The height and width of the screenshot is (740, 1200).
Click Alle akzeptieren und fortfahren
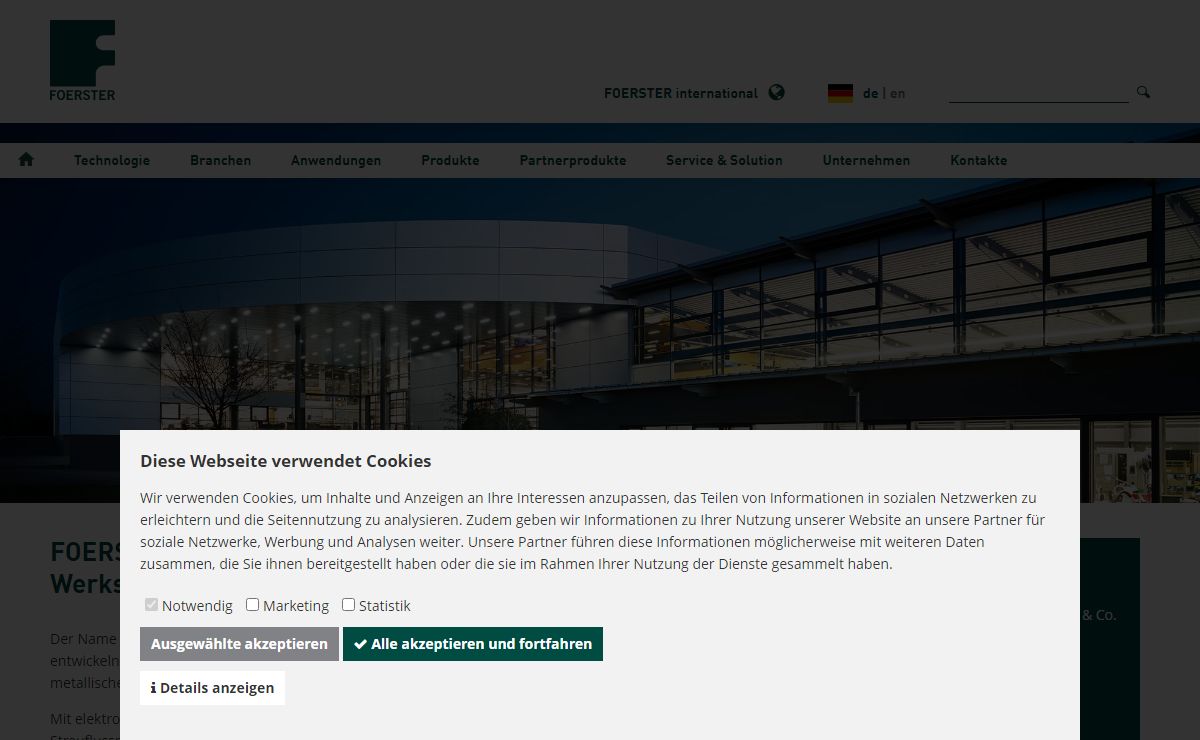473,644
